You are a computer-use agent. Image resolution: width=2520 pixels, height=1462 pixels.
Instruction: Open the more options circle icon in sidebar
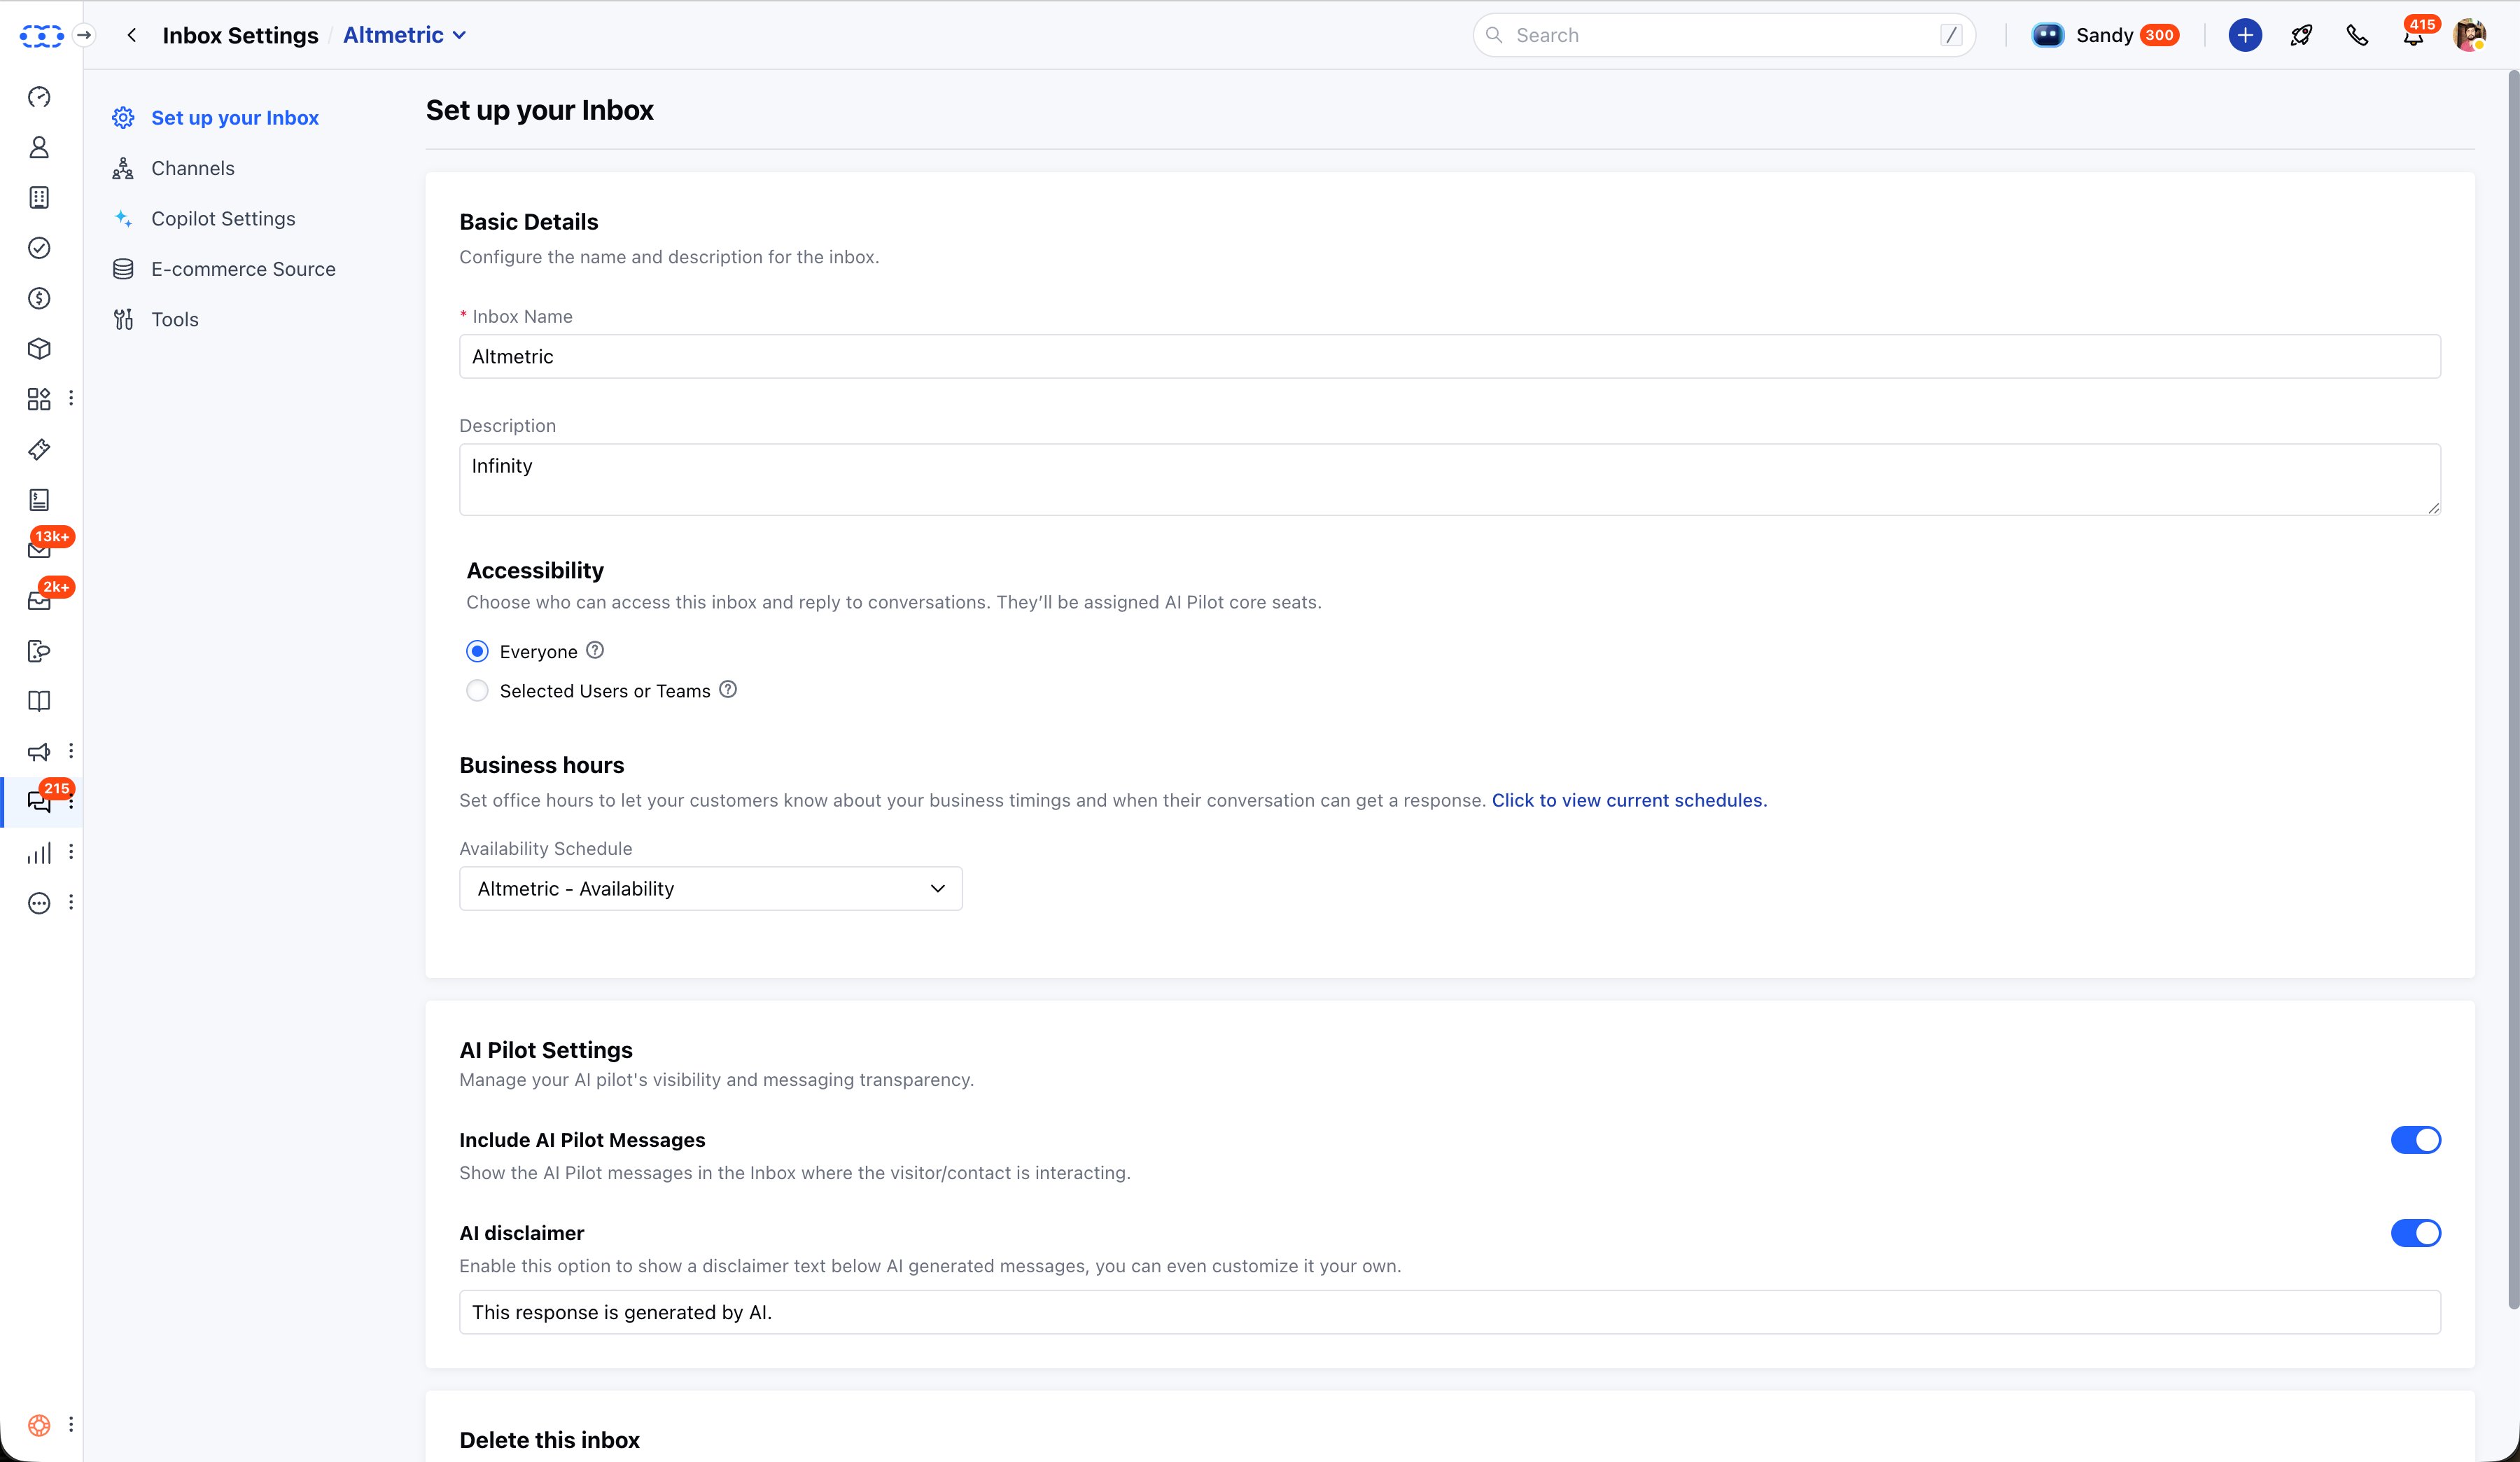pos(39,903)
